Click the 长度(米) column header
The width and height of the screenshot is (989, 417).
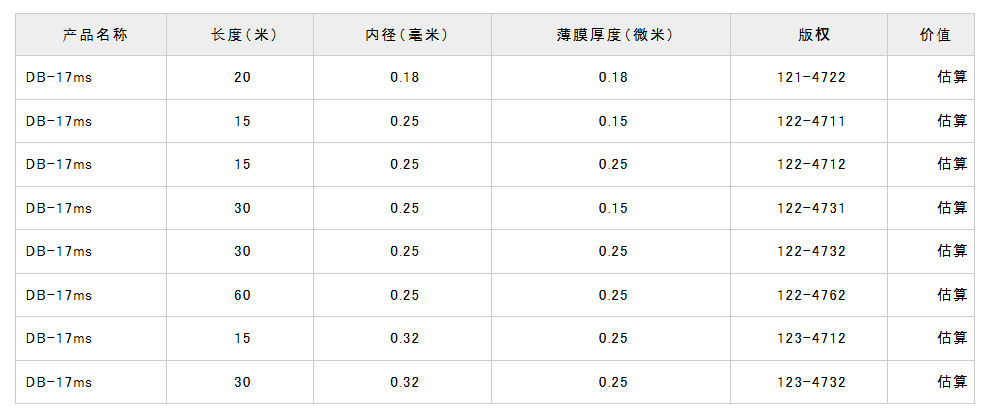click(243, 35)
